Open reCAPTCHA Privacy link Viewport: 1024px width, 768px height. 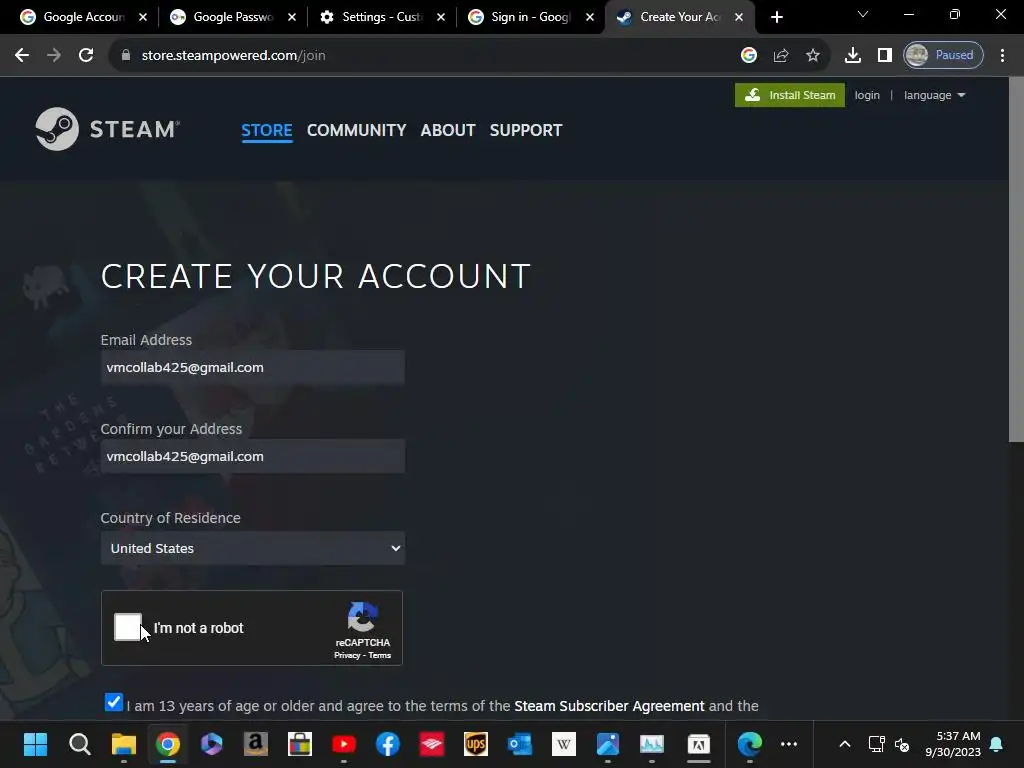(x=347, y=655)
